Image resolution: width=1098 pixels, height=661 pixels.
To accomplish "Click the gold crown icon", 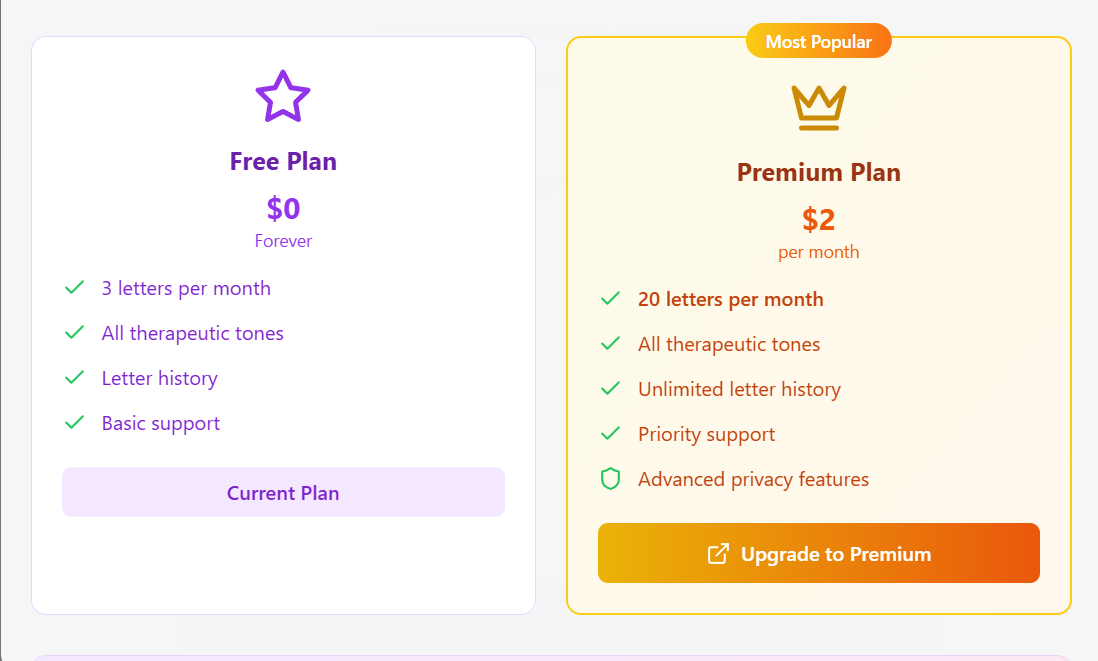I will tap(819, 108).
